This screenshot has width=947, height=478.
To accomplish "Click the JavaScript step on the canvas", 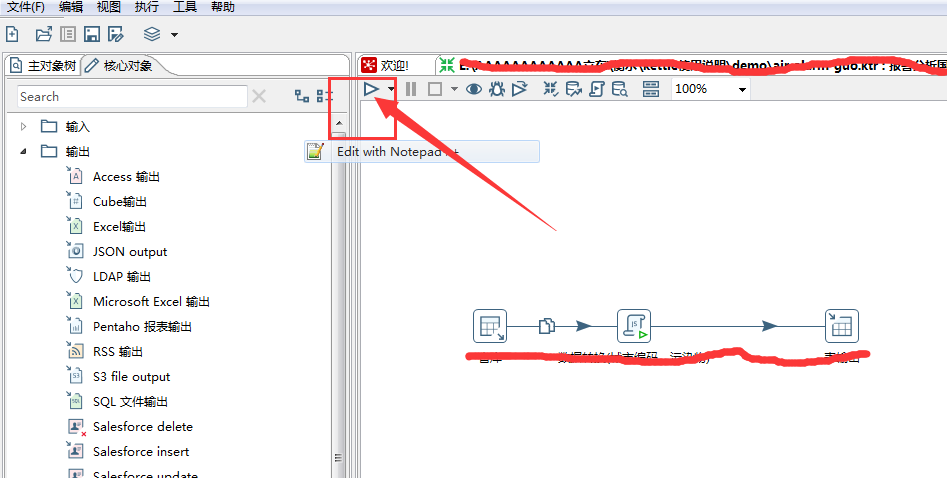I will click(634, 326).
